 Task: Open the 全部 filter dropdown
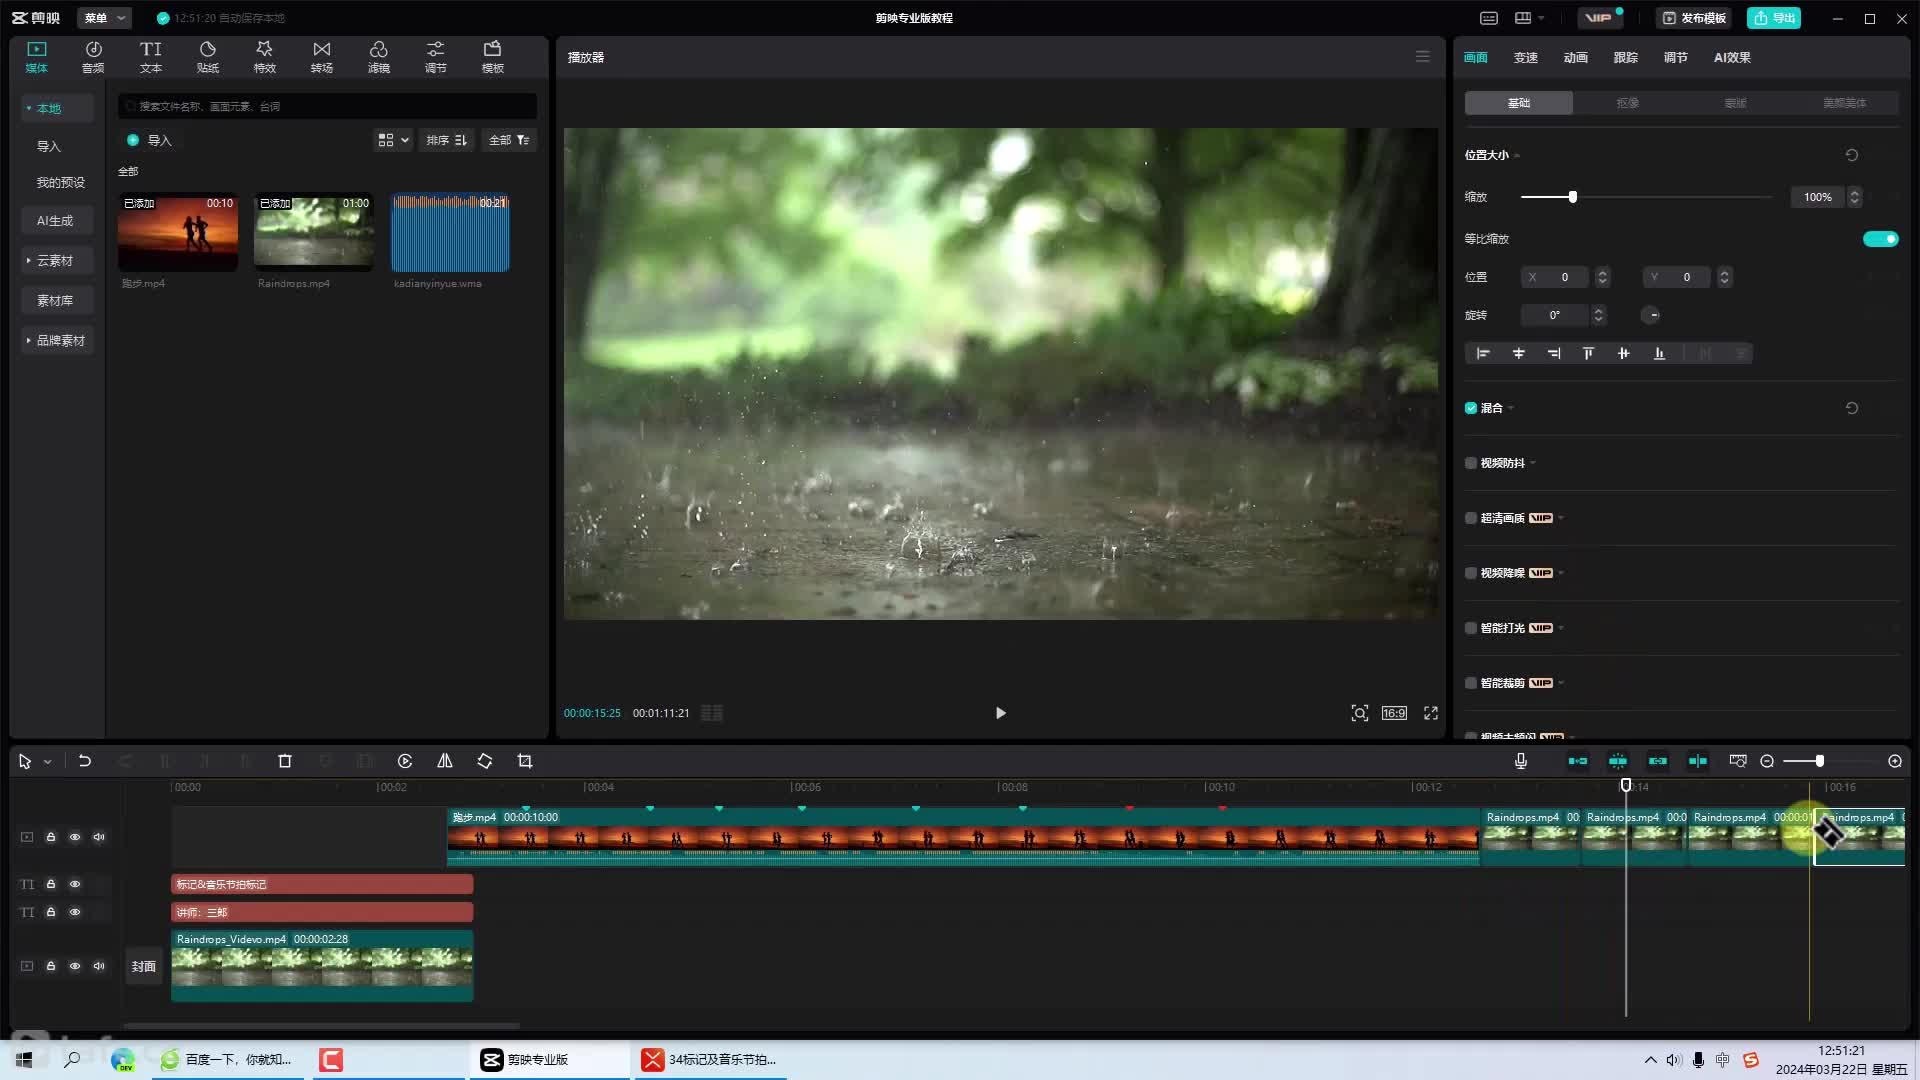(x=509, y=140)
